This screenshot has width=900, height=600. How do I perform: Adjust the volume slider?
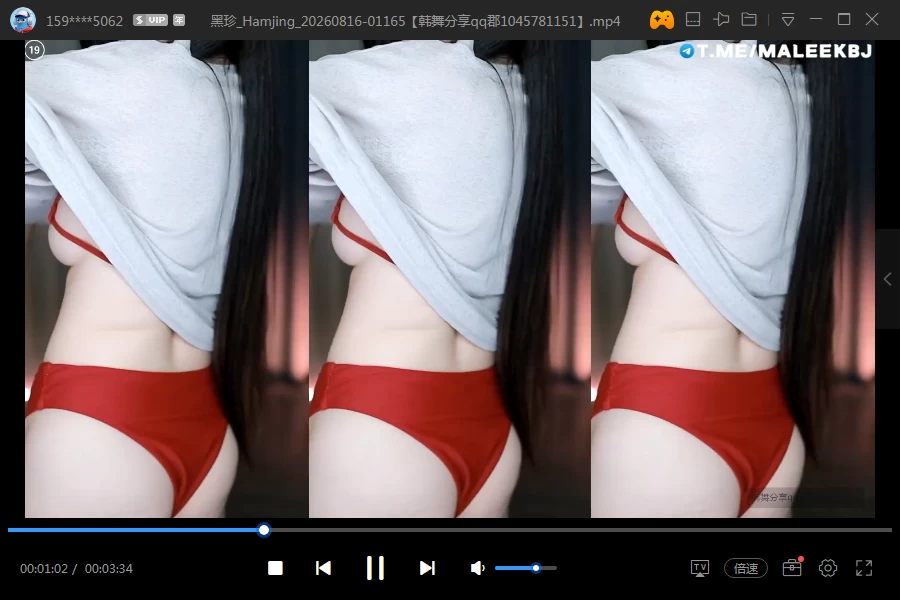pyautogui.click(x=526, y=568)
